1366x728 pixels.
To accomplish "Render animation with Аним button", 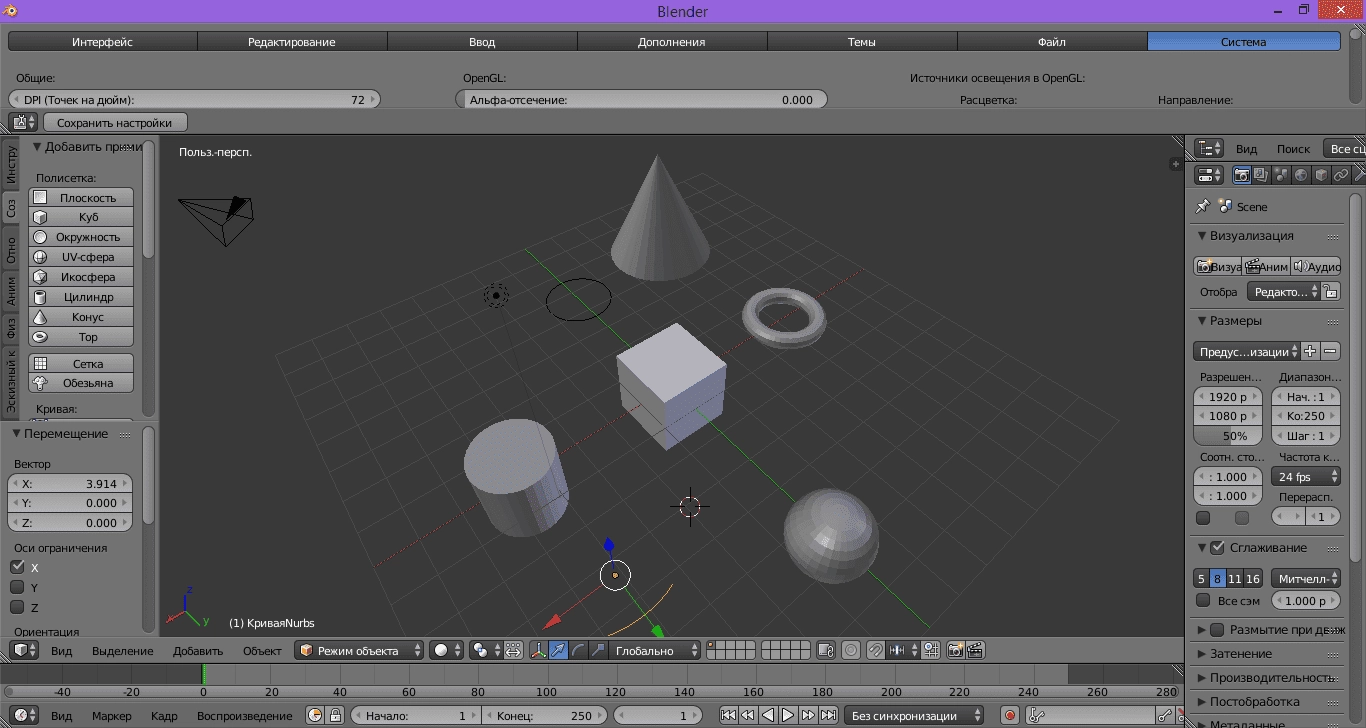I will coord(1266,267).
